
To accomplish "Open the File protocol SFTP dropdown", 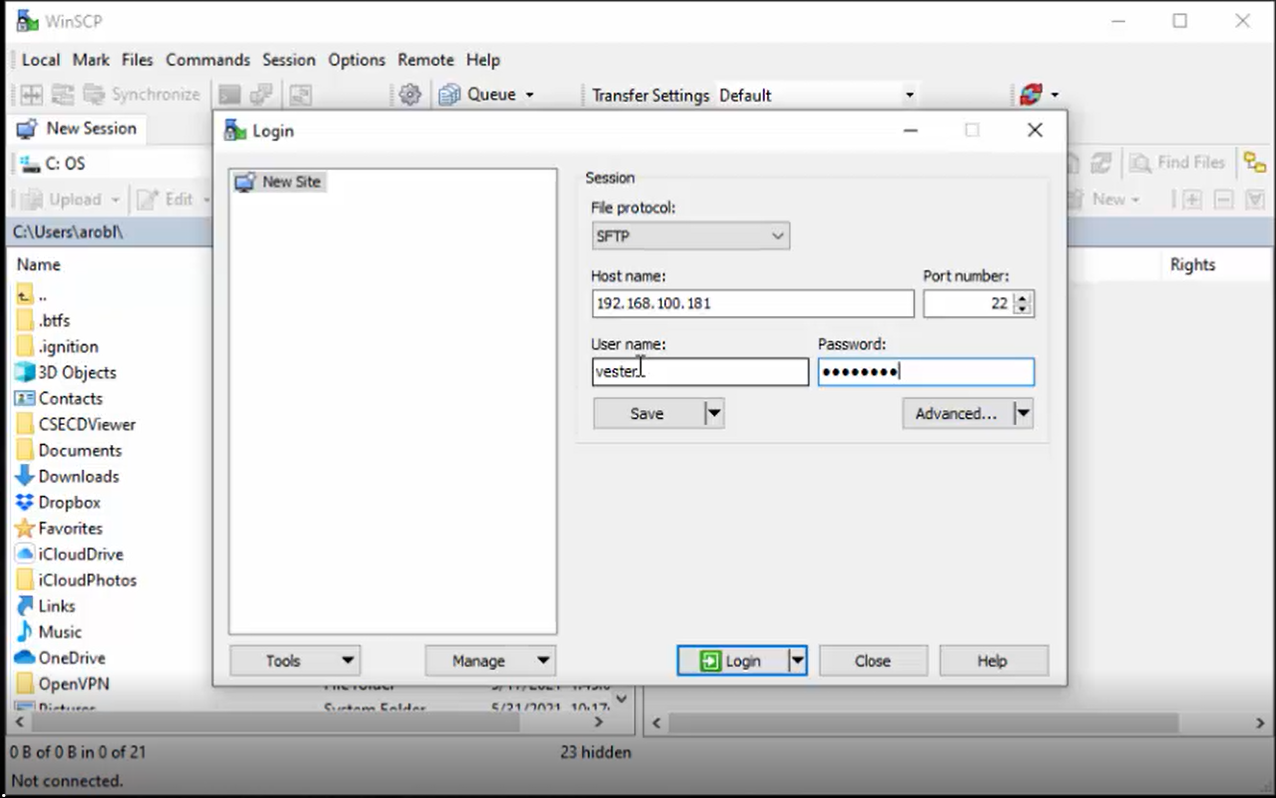I will click(x=691, y=237).
